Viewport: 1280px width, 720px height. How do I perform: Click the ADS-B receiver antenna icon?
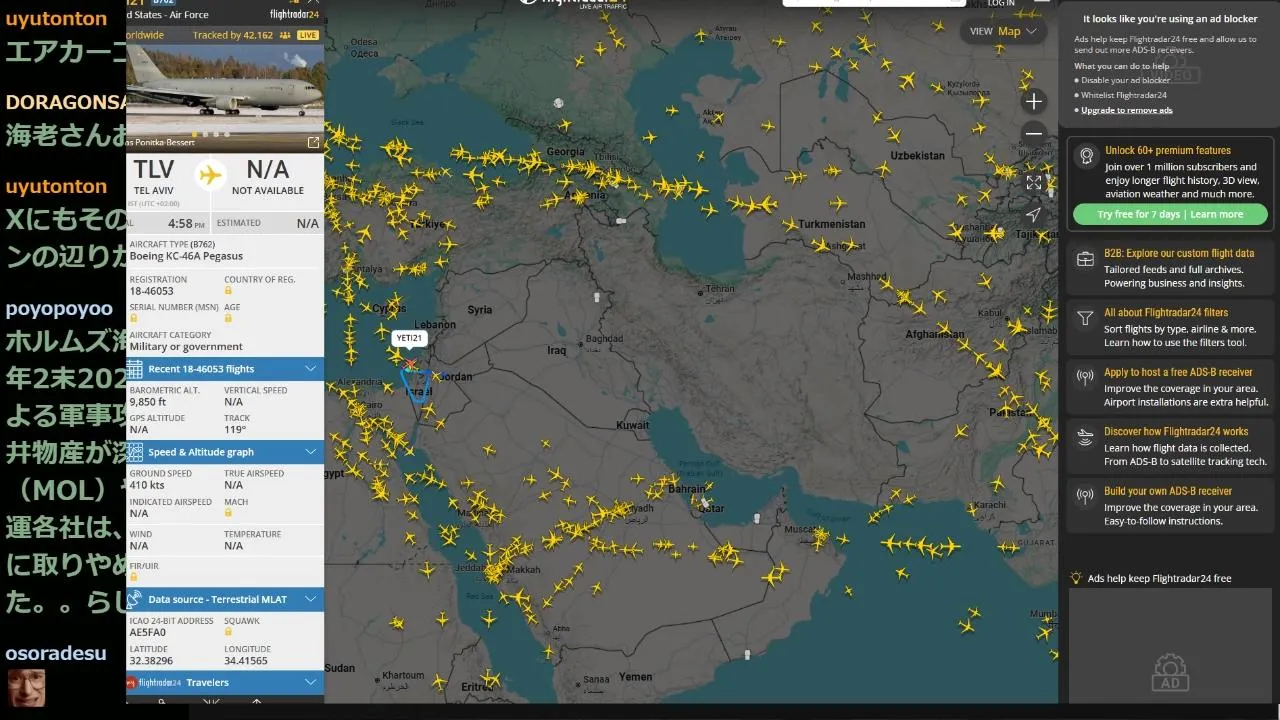coord(1085,377)
